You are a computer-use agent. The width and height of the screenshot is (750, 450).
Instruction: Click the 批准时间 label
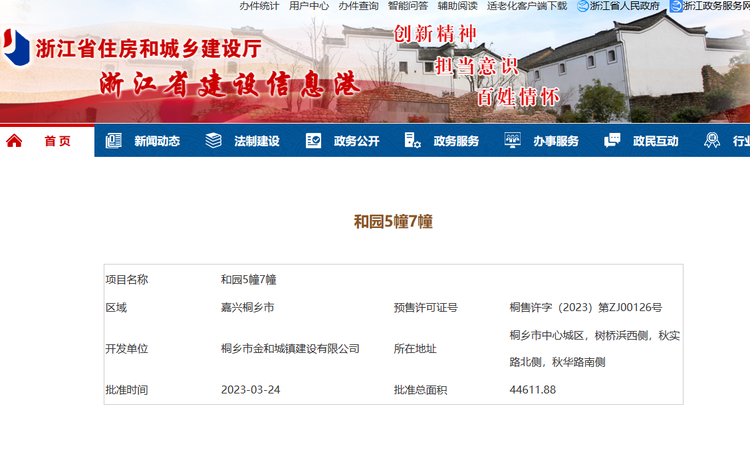127,390
